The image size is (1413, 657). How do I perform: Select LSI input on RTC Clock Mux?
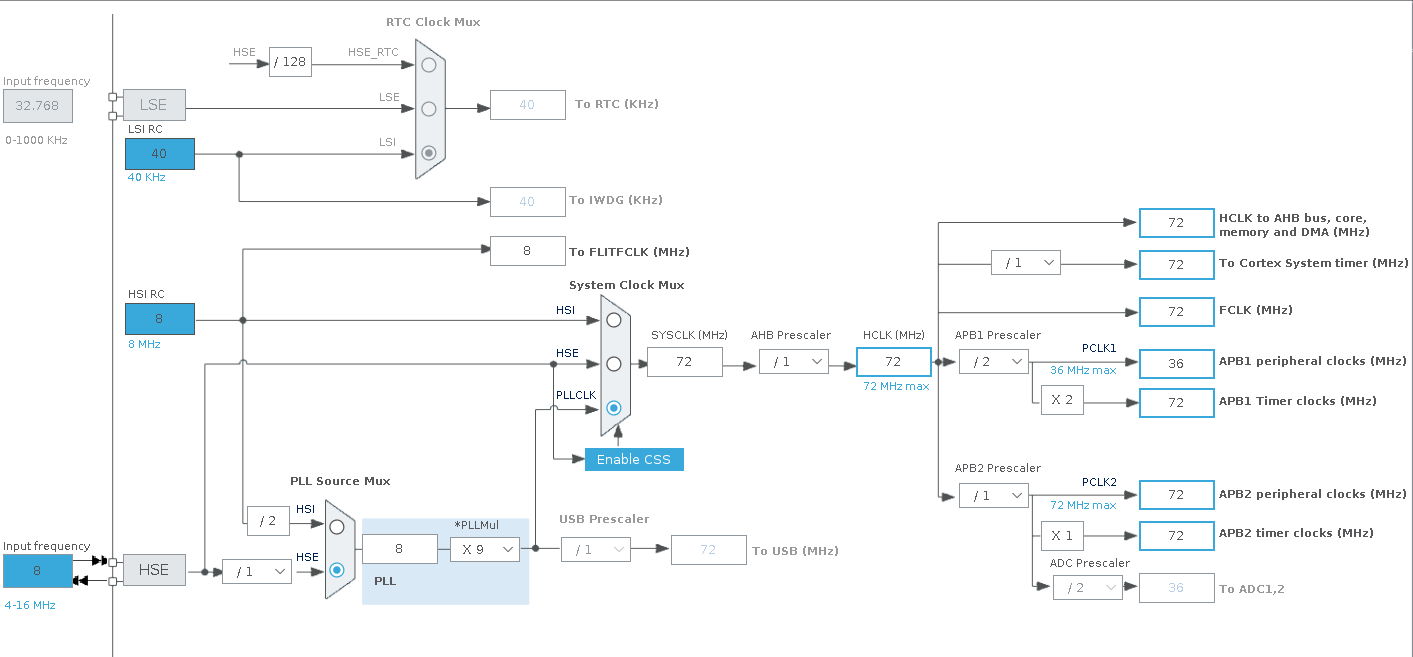(429, 153)
